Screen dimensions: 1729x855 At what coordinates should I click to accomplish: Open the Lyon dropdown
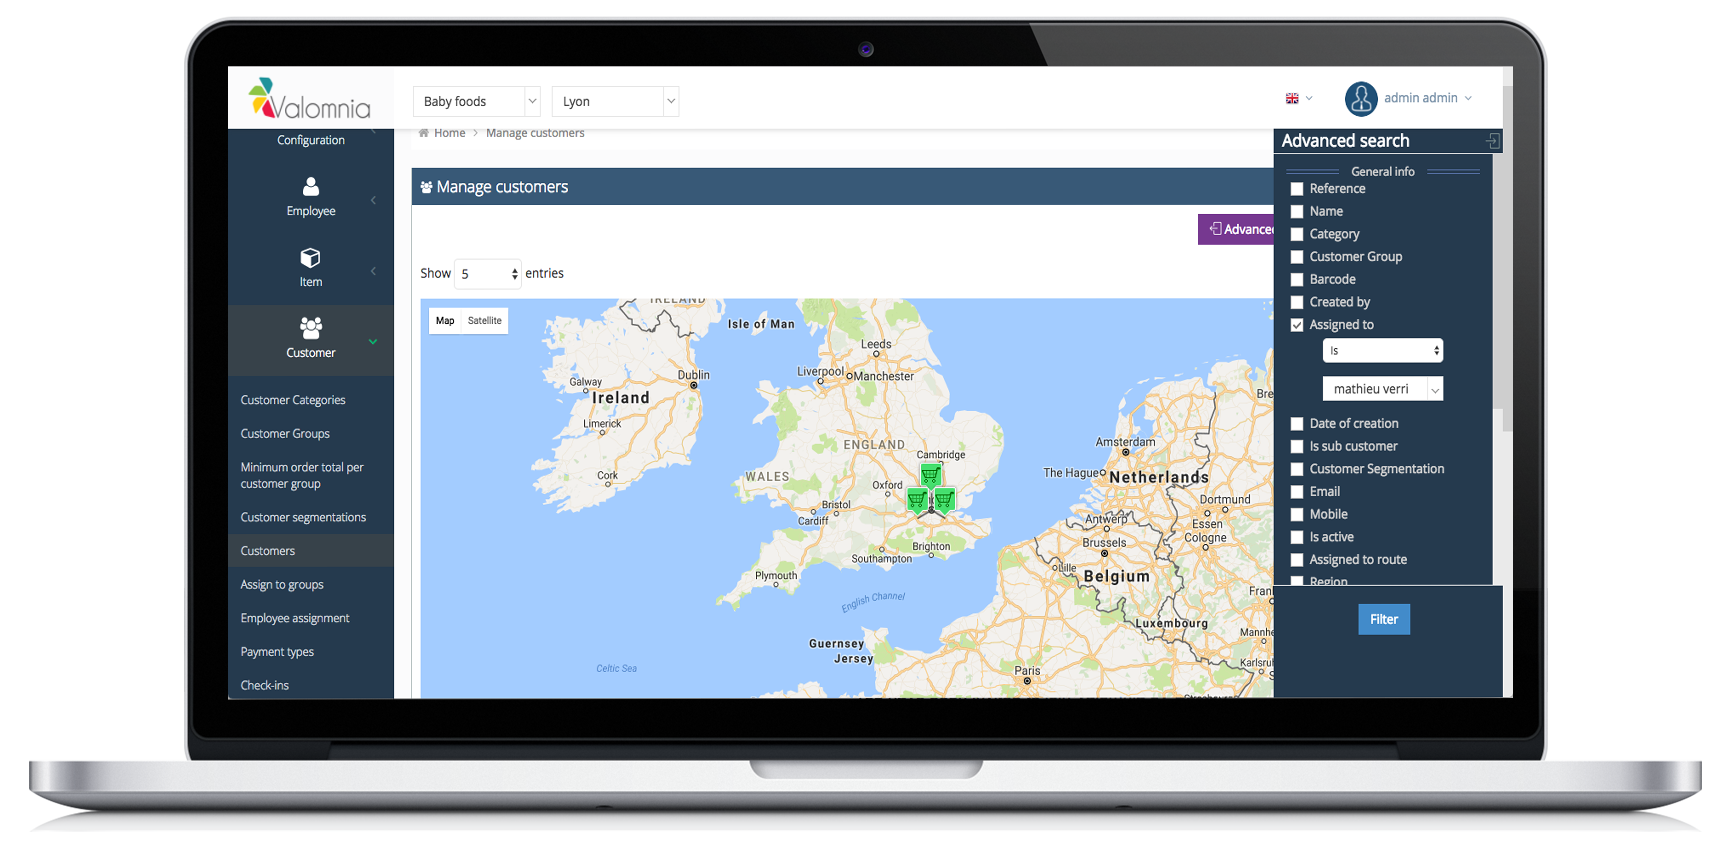[x=615, y=101]
